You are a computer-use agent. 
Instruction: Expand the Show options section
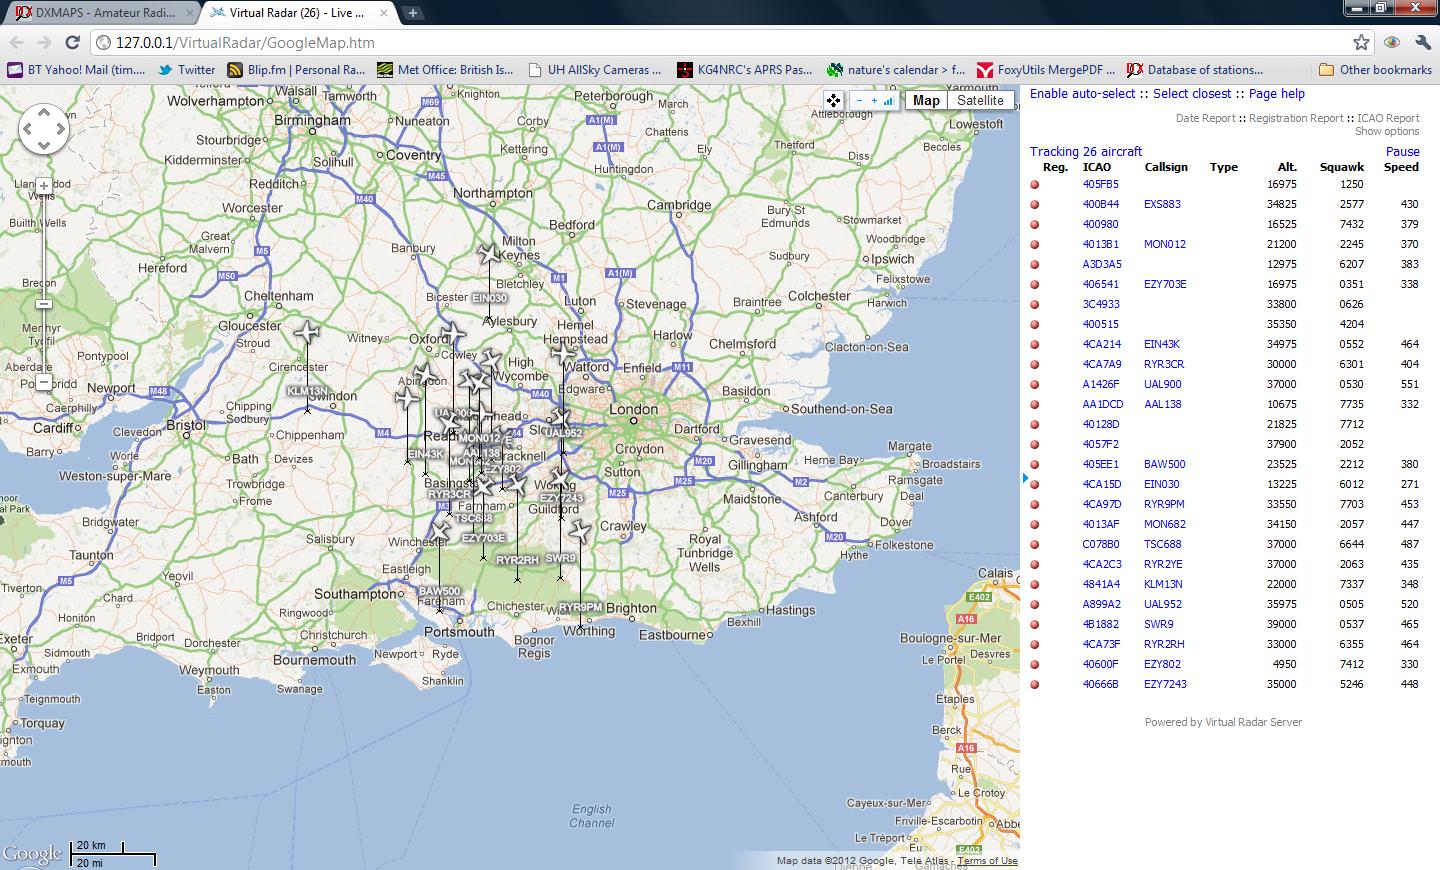pyautogui.click(x=1387, y=132)
